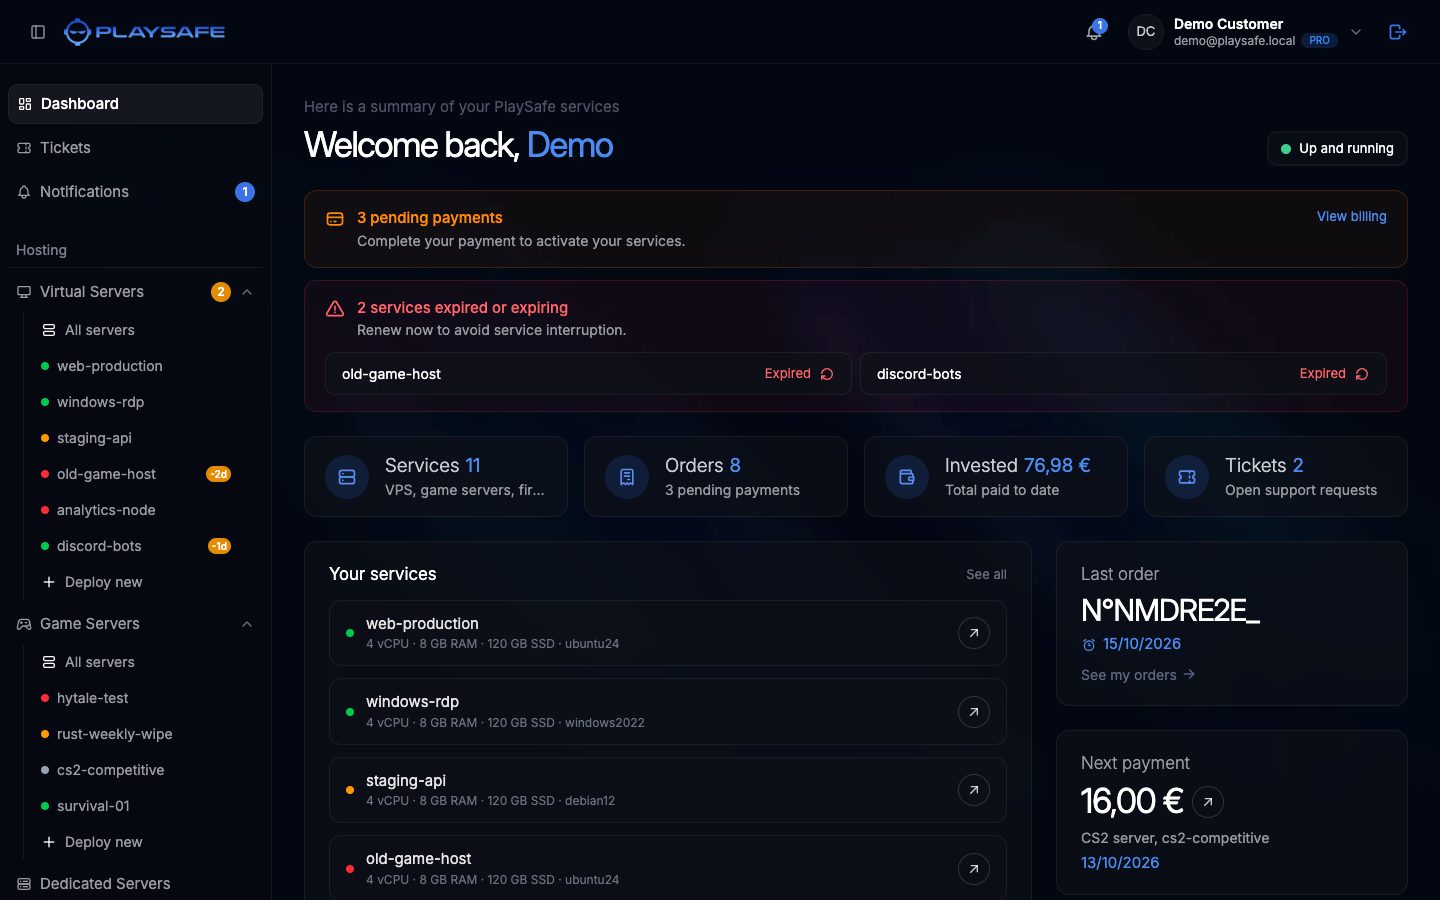Click the Up and running status pill
This screenshot has height=900, width=1440.
pos(1337,149)
